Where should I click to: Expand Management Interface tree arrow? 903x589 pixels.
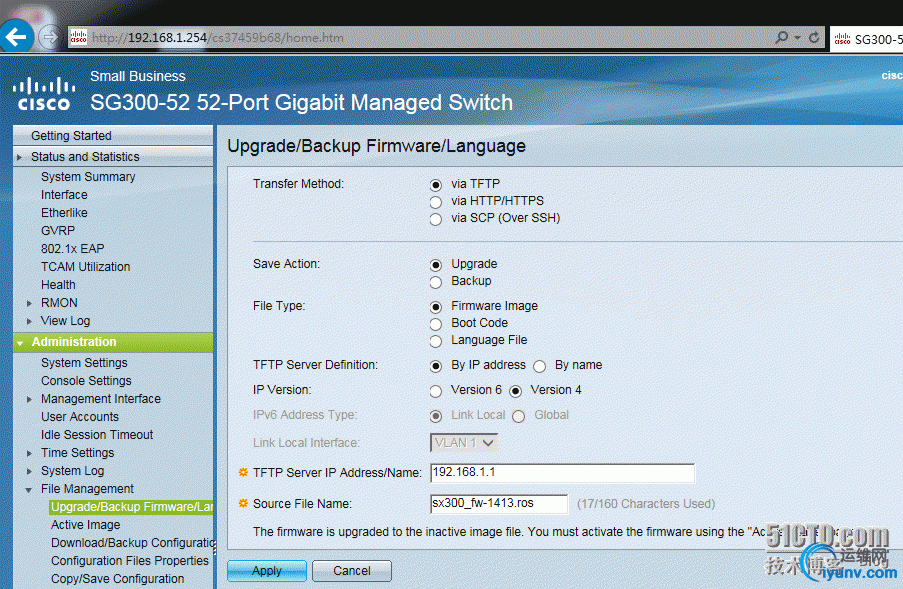click(x=29, y=399)
